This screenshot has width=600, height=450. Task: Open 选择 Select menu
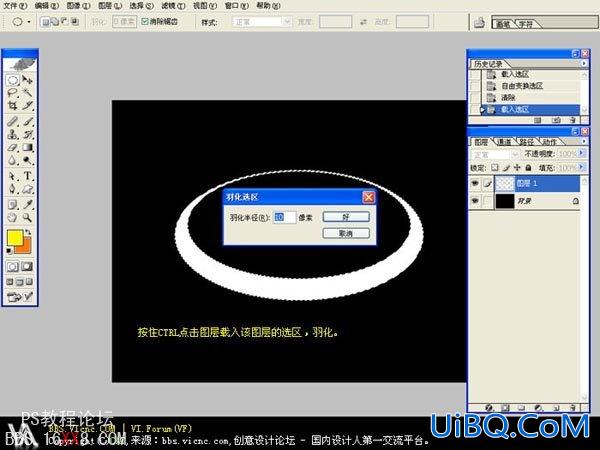click(x=141, y=5)
